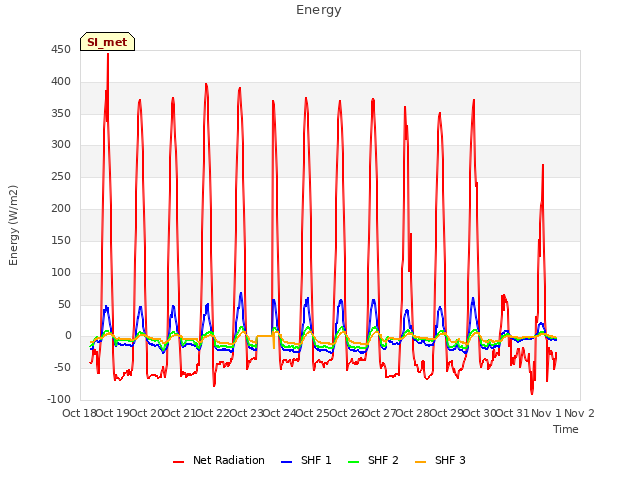This screenshot has height=480, width=640.
Task: Click the Nov 2 x-axis tick label
Action: [x=579, y=413]
